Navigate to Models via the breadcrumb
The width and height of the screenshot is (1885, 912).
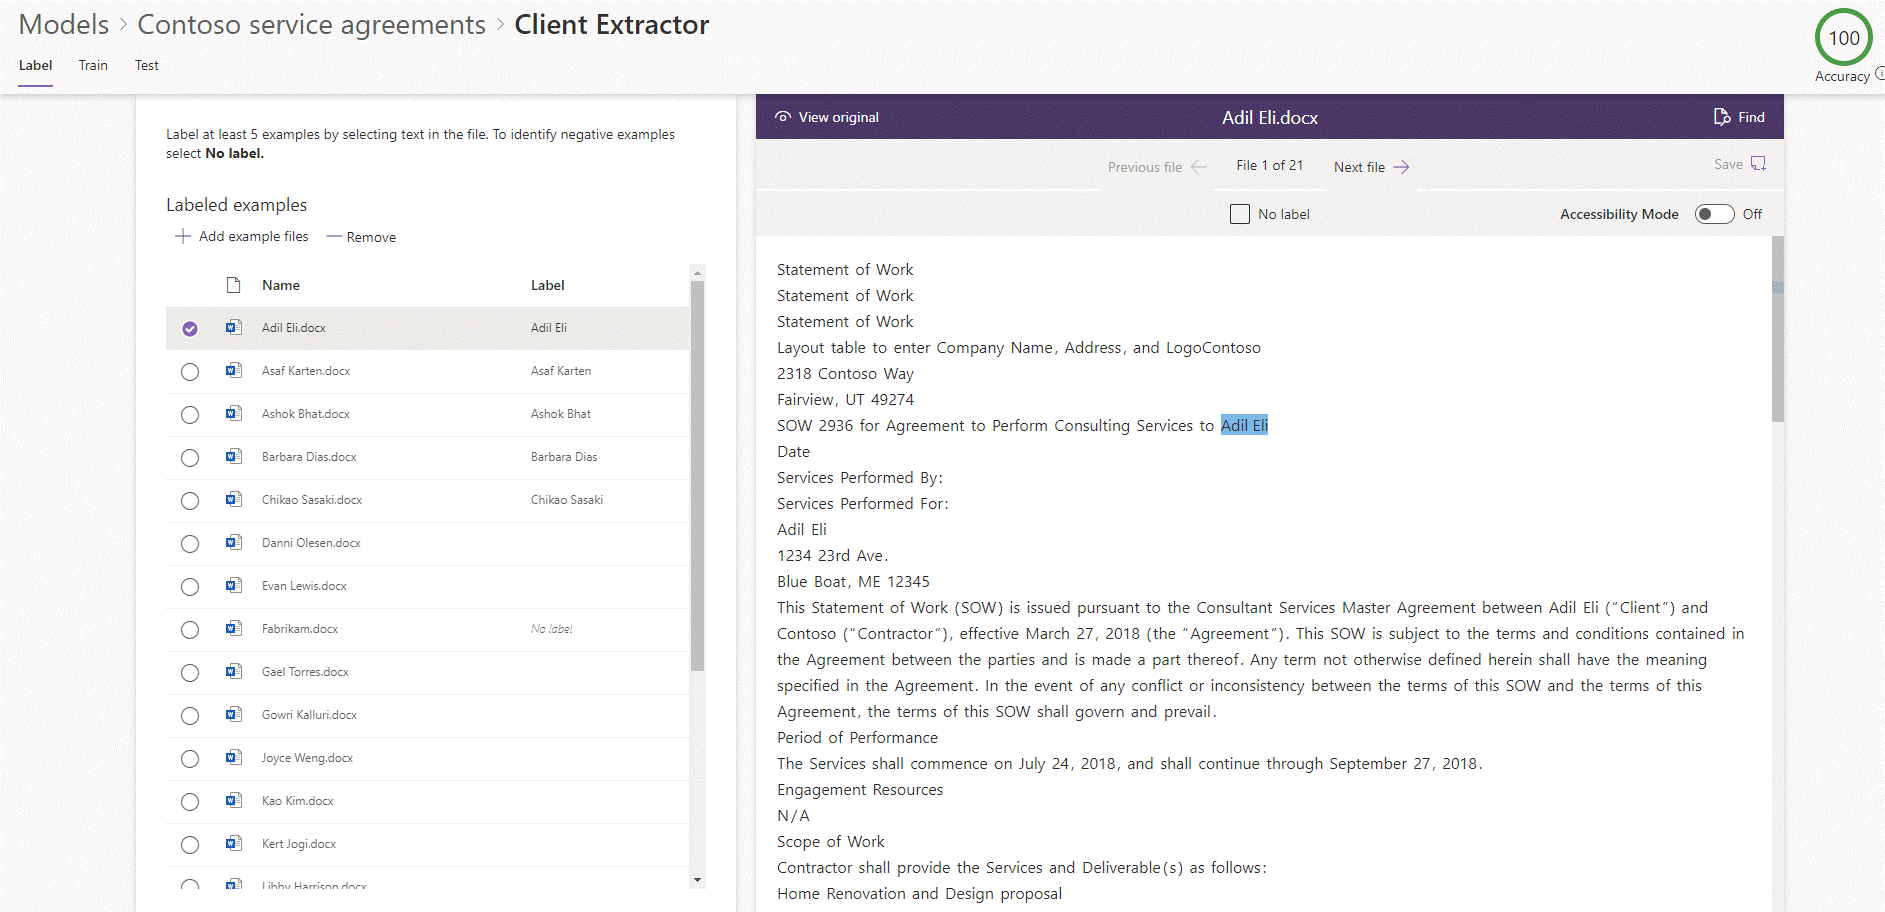[62, 24]
